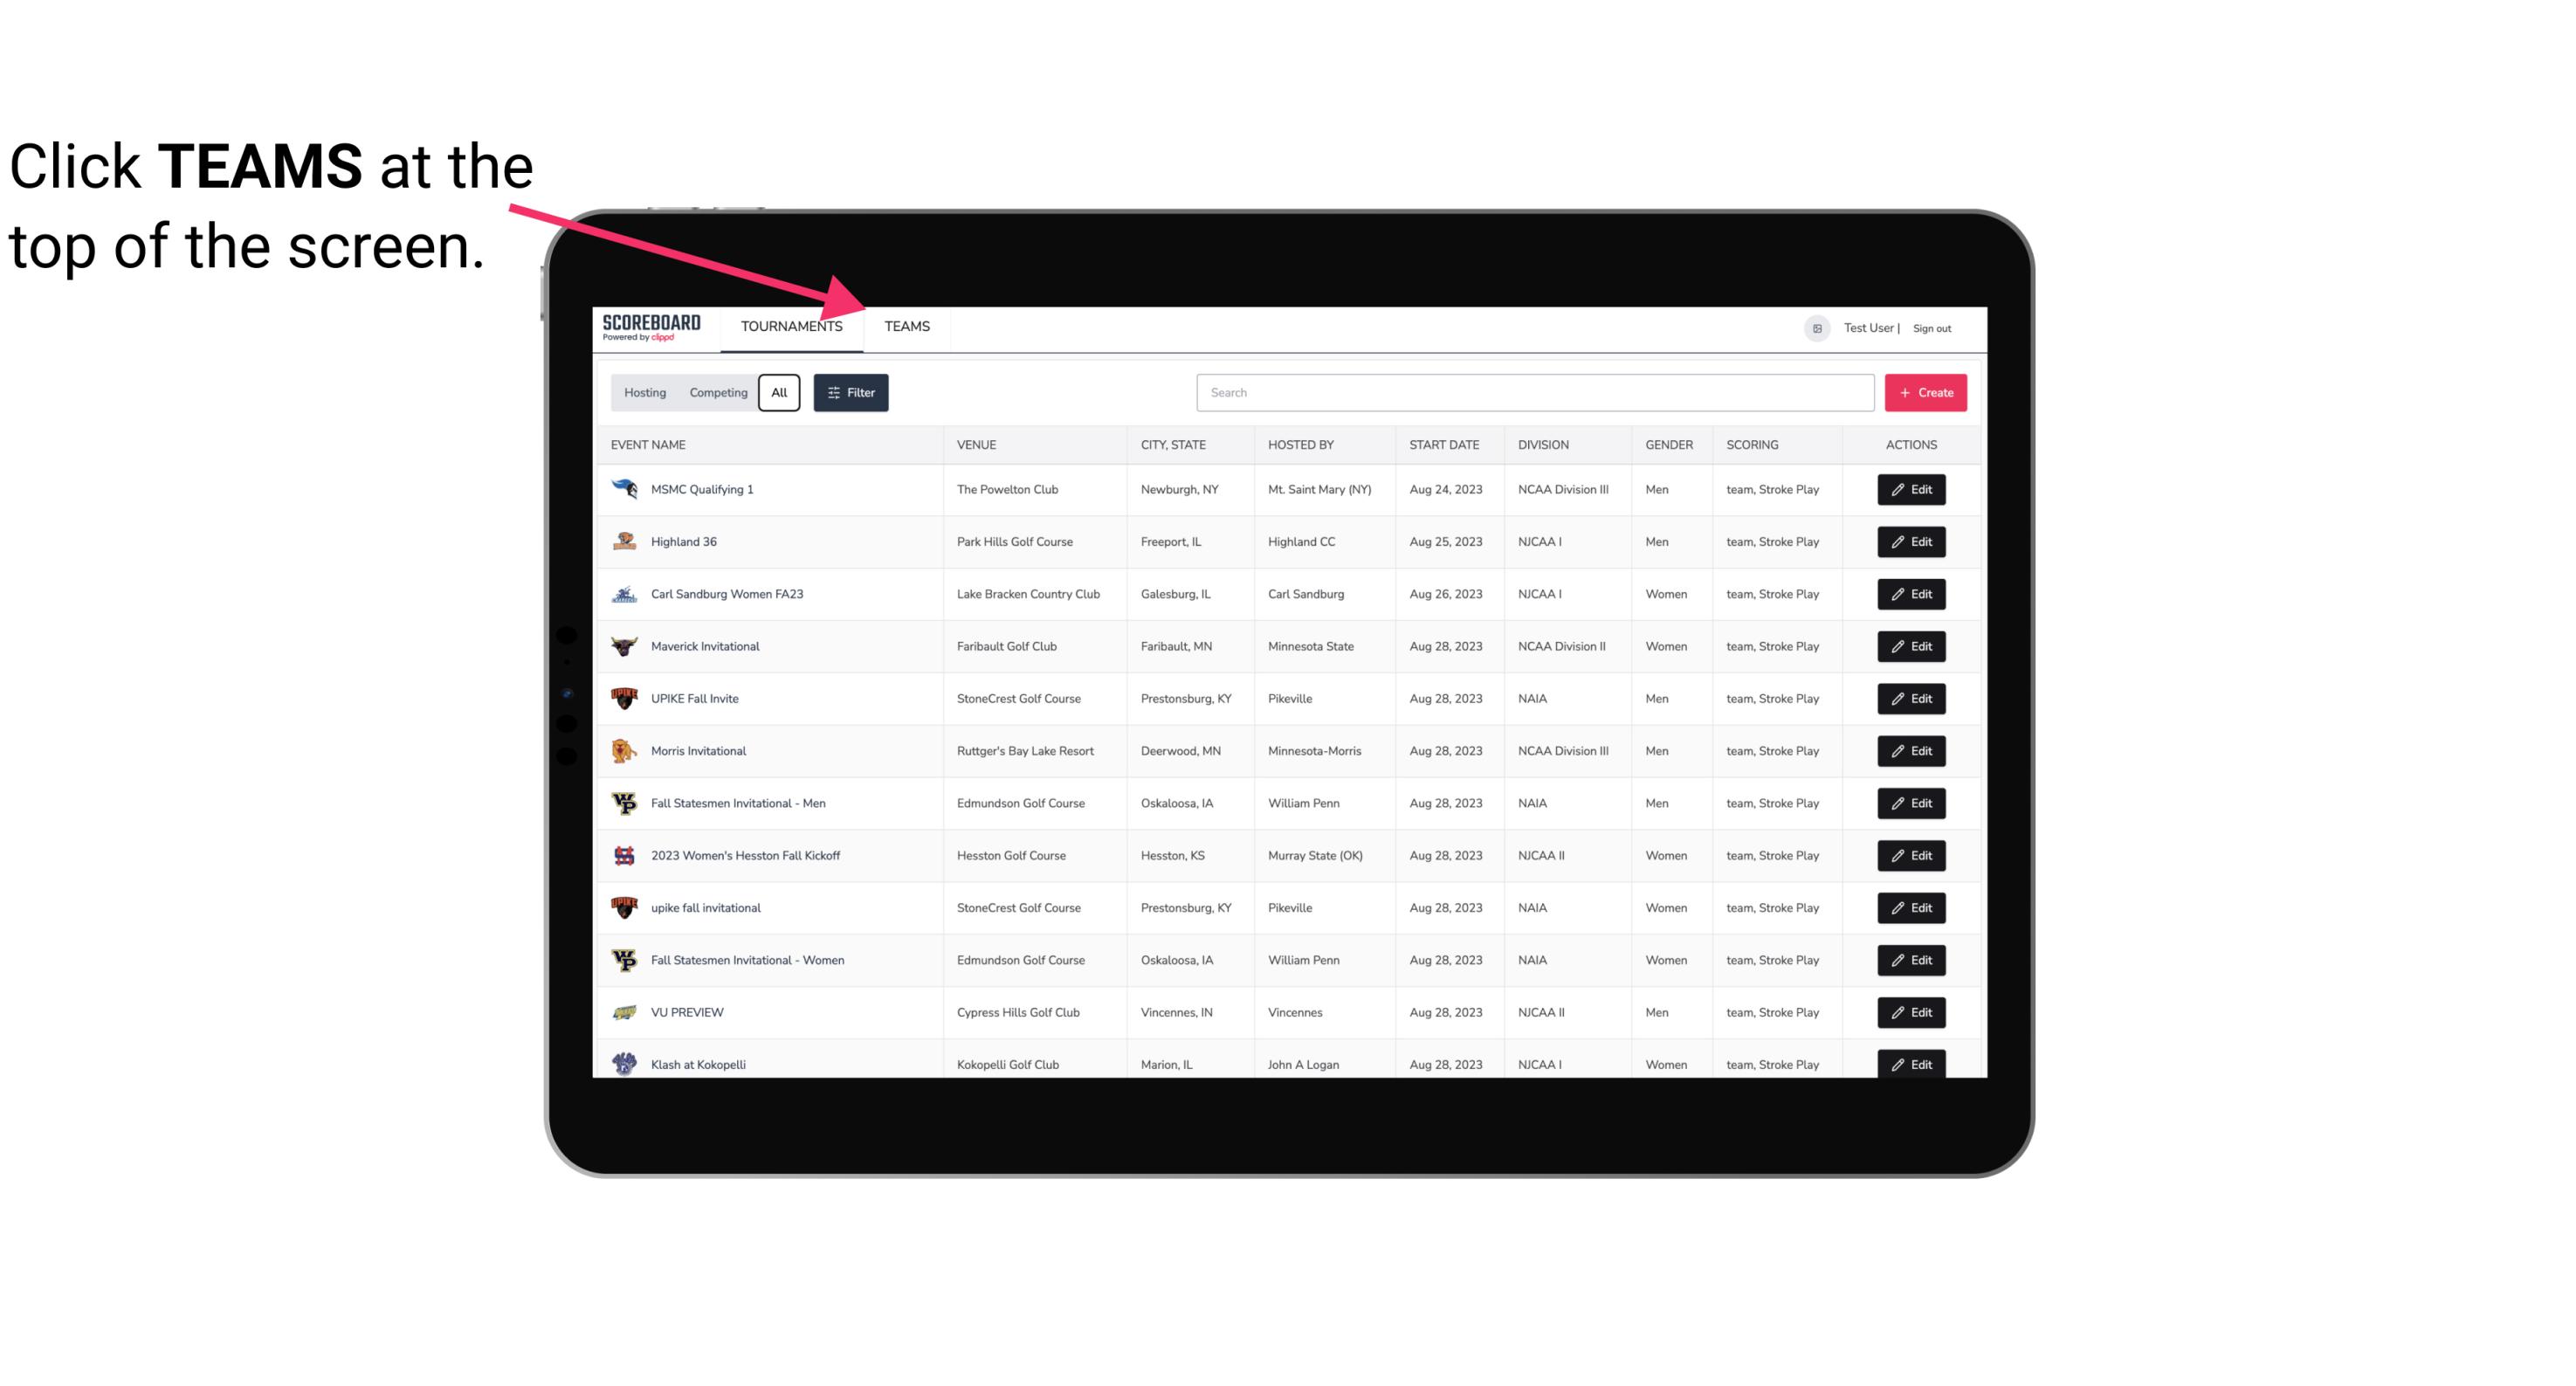Expand the DIVISION column header

point(1546,444)
